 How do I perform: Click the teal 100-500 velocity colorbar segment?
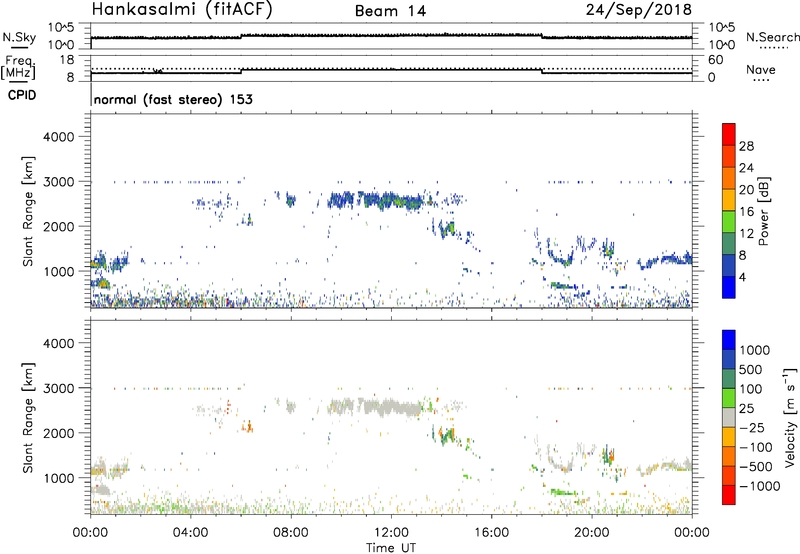(729, 379)
